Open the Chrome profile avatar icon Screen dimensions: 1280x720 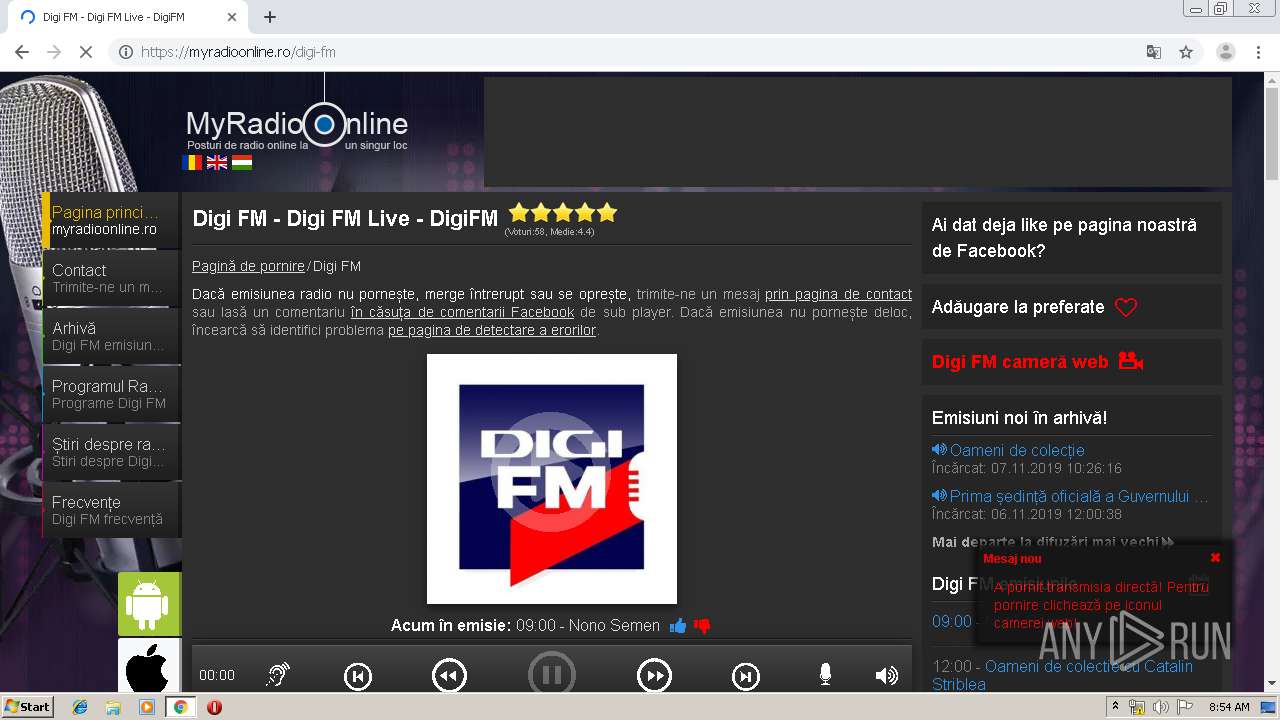(x=1226, y=52)
